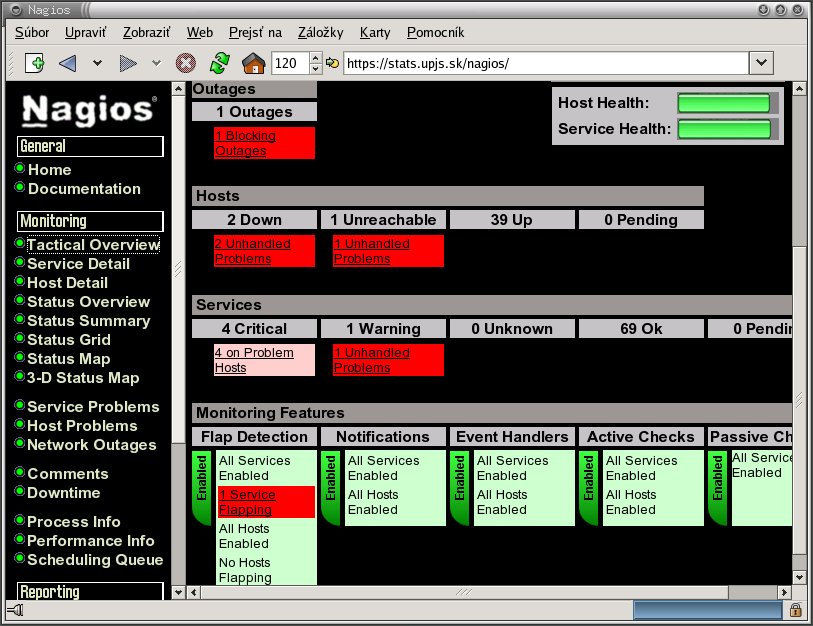The image size is (813, 626).
Task: Open the Documentation link
Action: pos(84,189)
